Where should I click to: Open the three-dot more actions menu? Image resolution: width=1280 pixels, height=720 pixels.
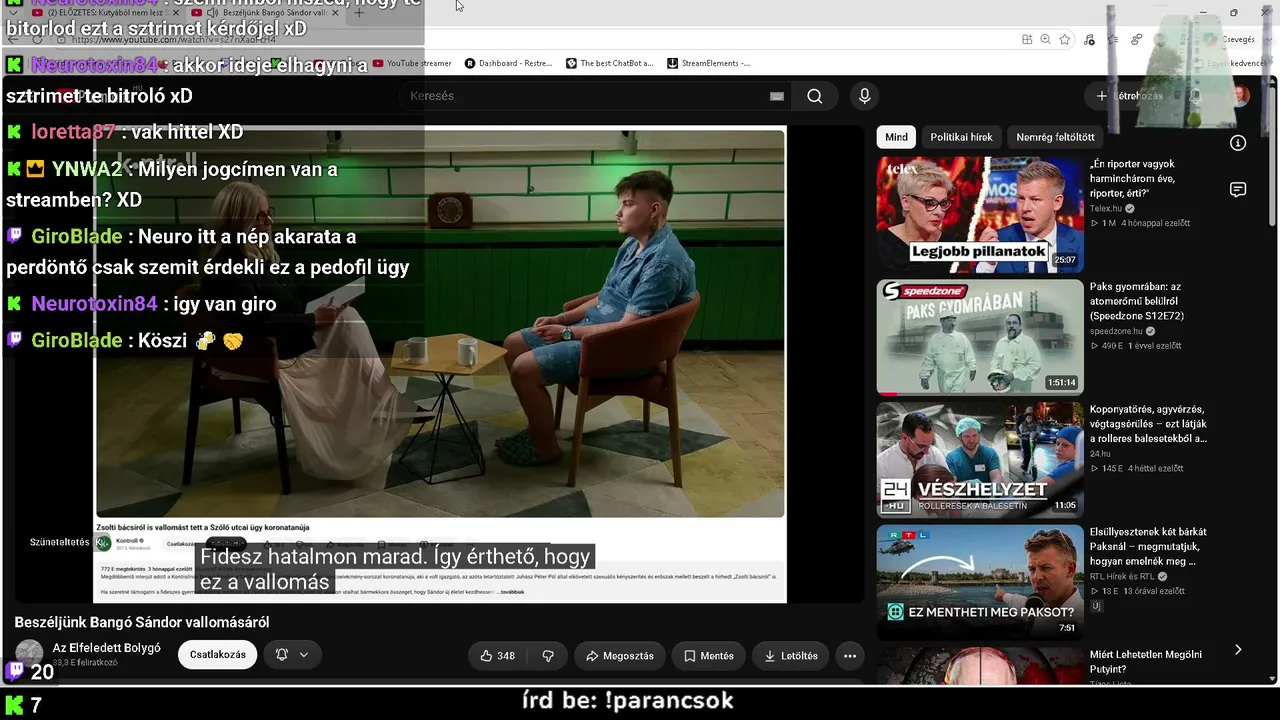pyautogui.click(x=850, y=656)
